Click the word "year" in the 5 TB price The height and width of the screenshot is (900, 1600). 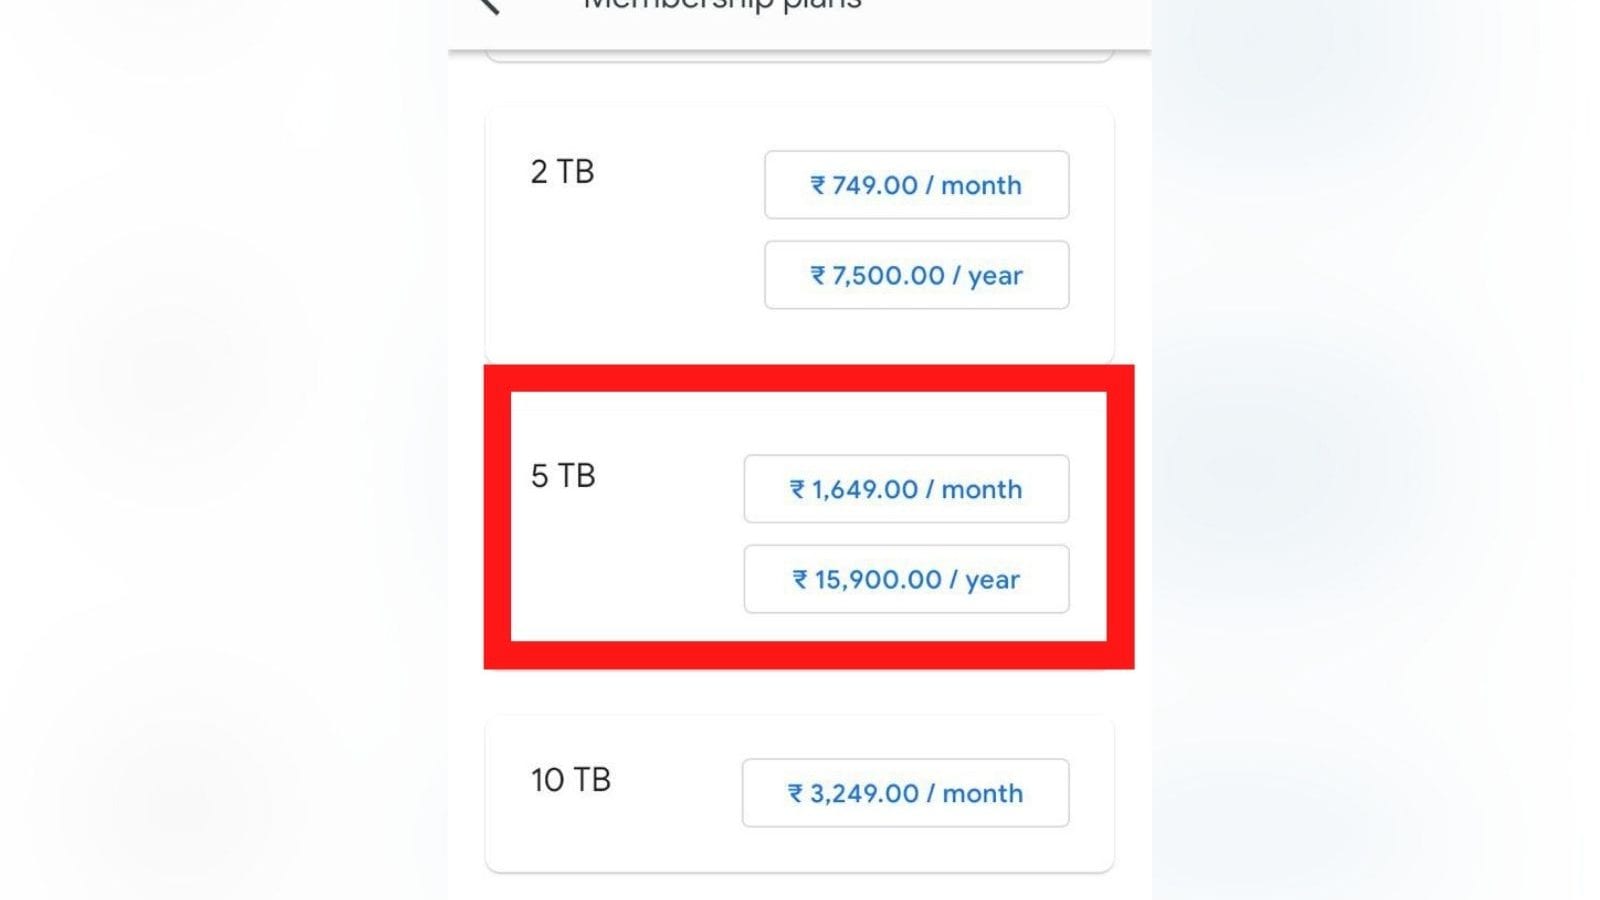(992, 581)
